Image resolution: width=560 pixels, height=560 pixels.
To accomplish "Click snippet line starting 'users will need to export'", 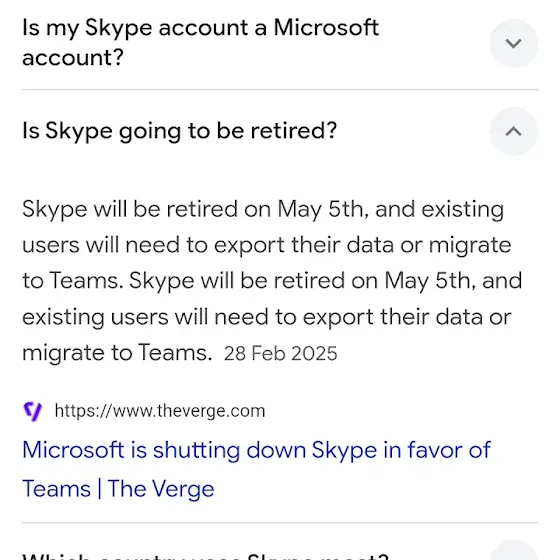I will 267,246.
